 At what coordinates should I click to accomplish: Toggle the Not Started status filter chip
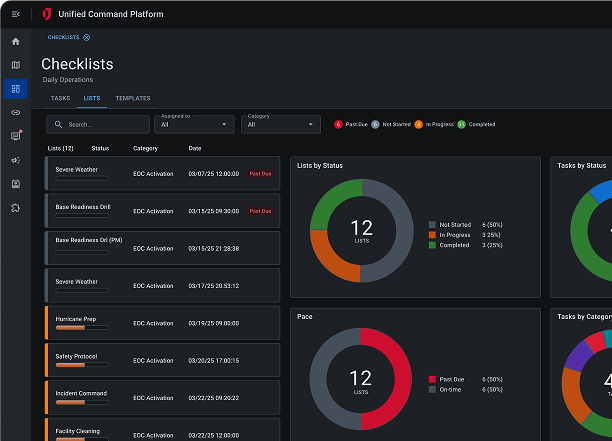392,124
